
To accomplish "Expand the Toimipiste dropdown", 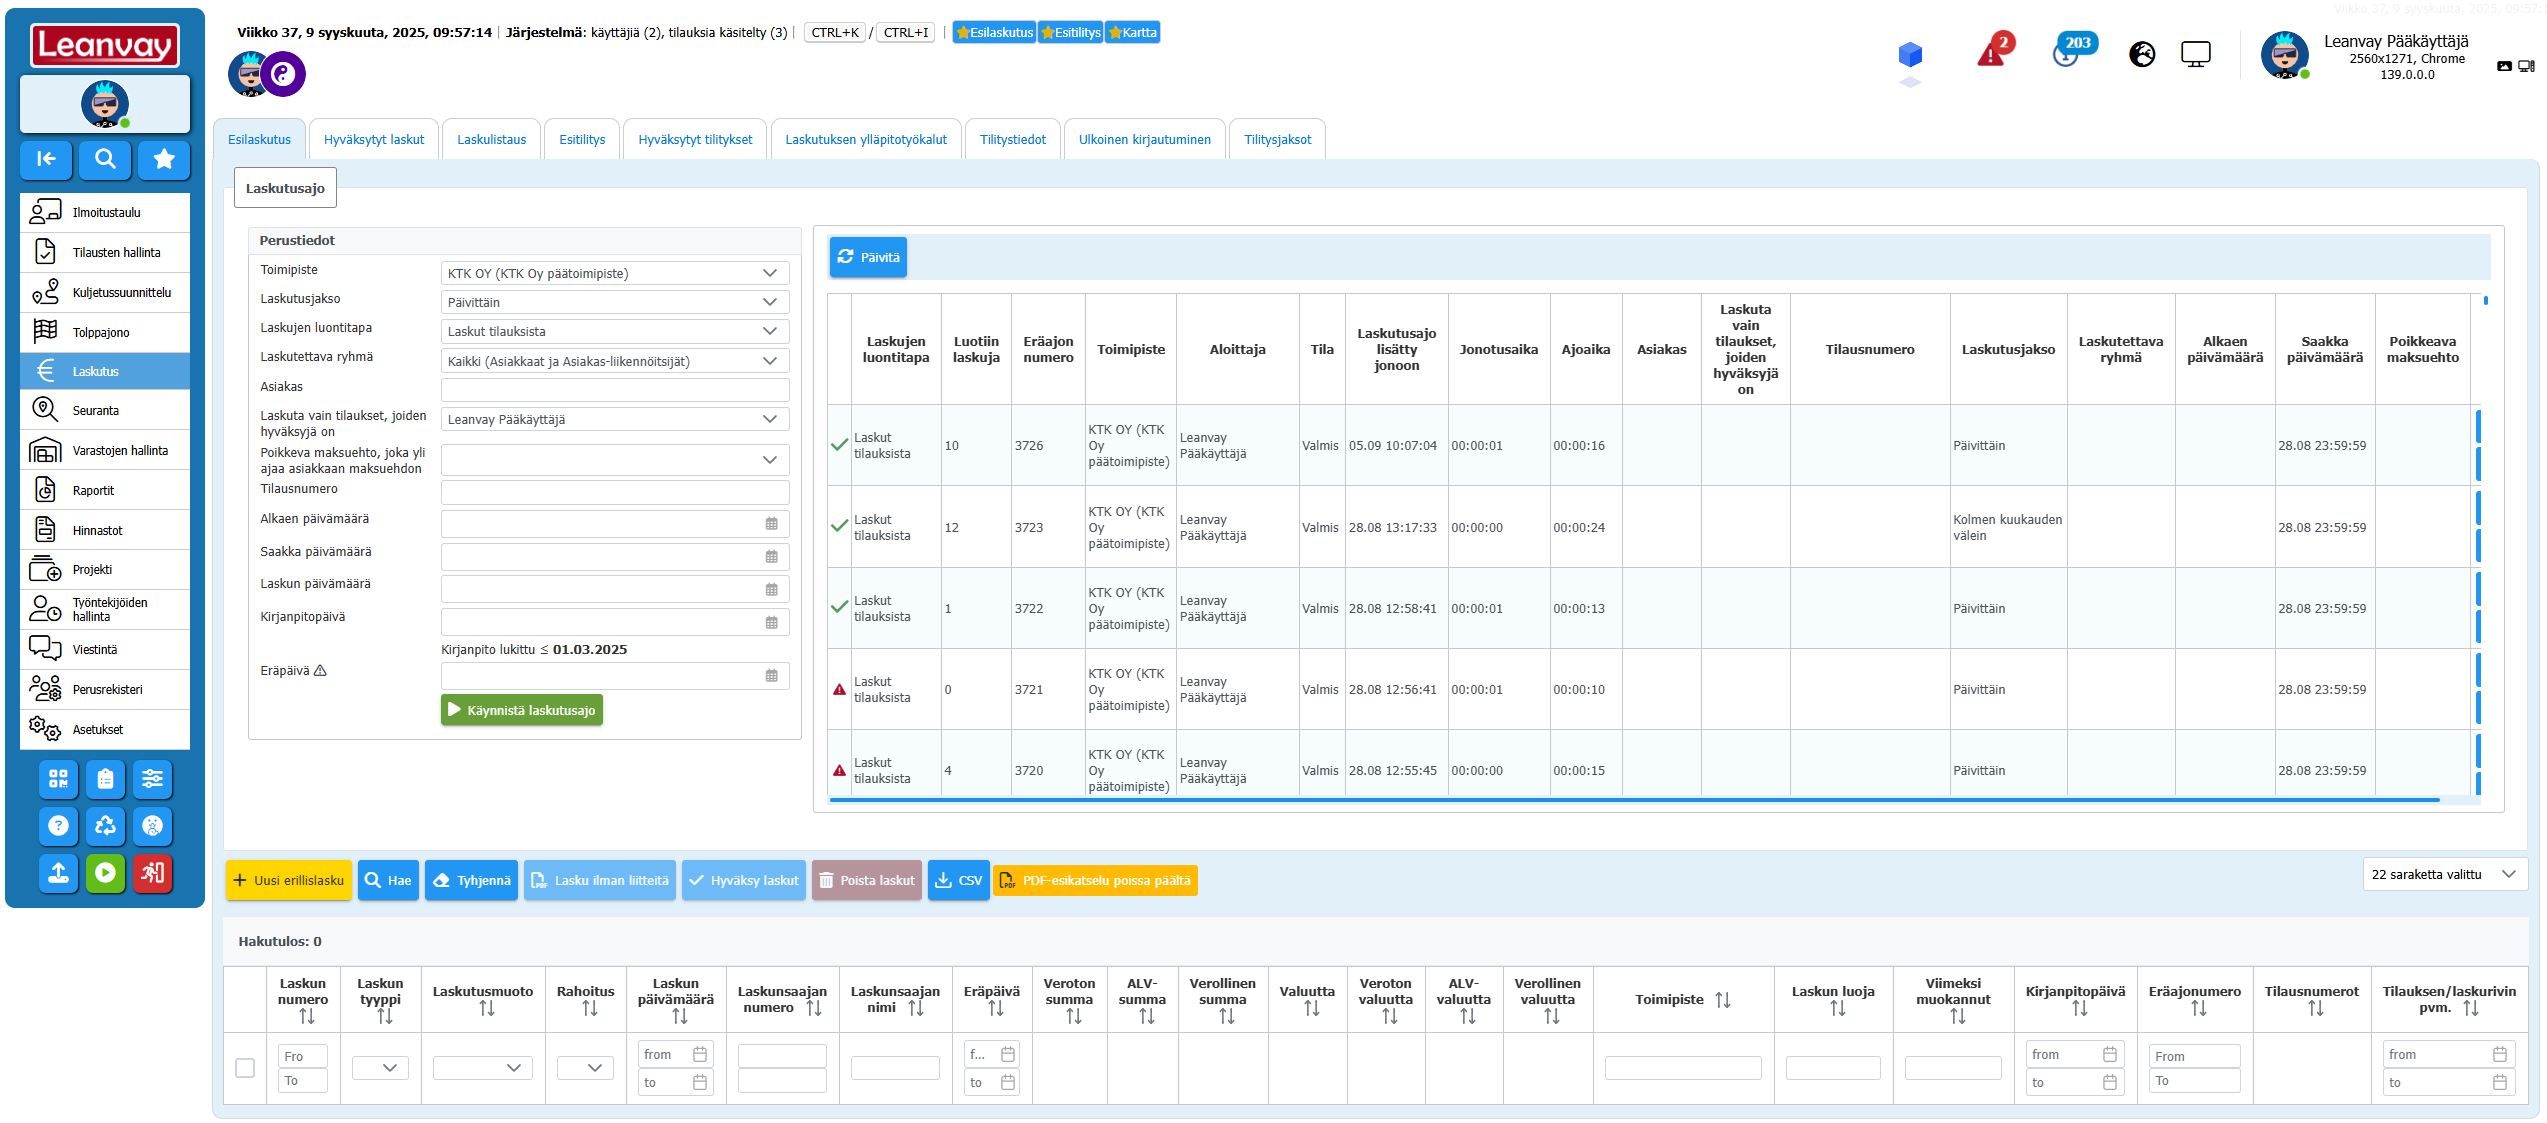I will click(614, 273).
